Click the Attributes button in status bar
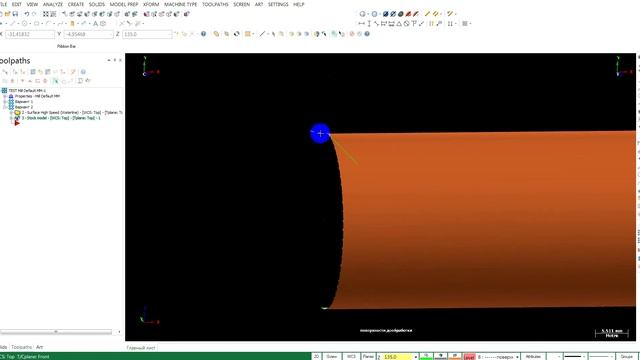This screenshot has width=640, height=360. pyautogui.click(x=533, y=356)
